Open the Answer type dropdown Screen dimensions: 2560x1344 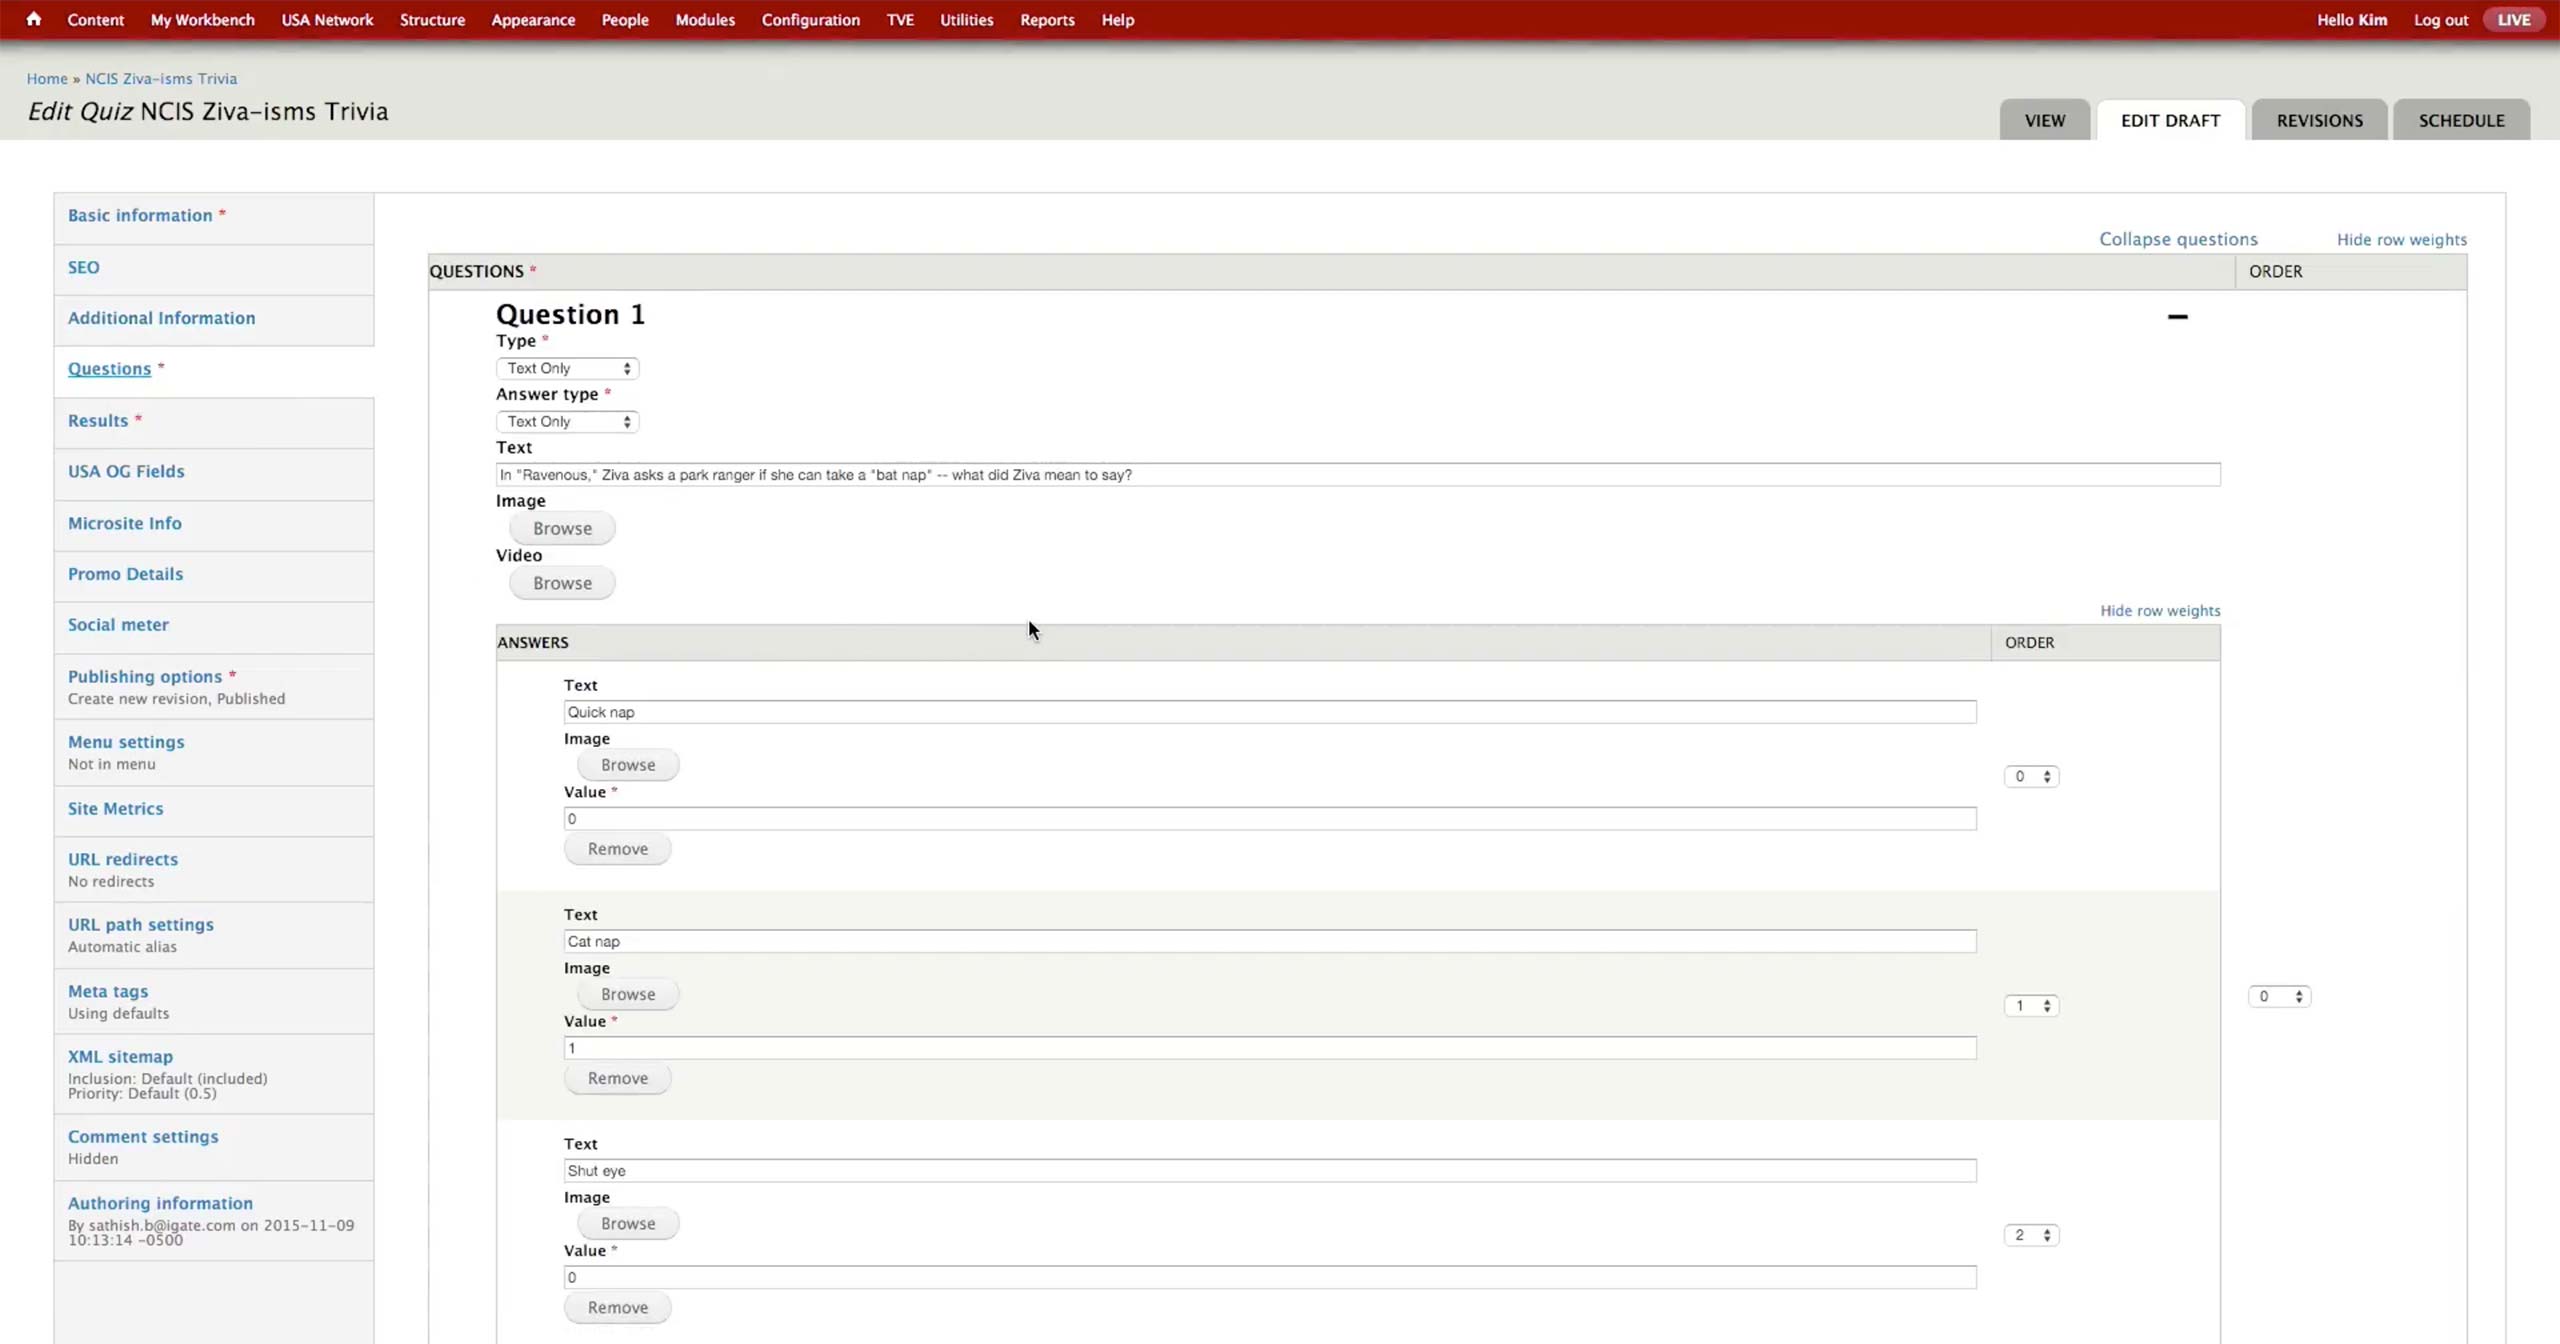click(x=567, y=421)
